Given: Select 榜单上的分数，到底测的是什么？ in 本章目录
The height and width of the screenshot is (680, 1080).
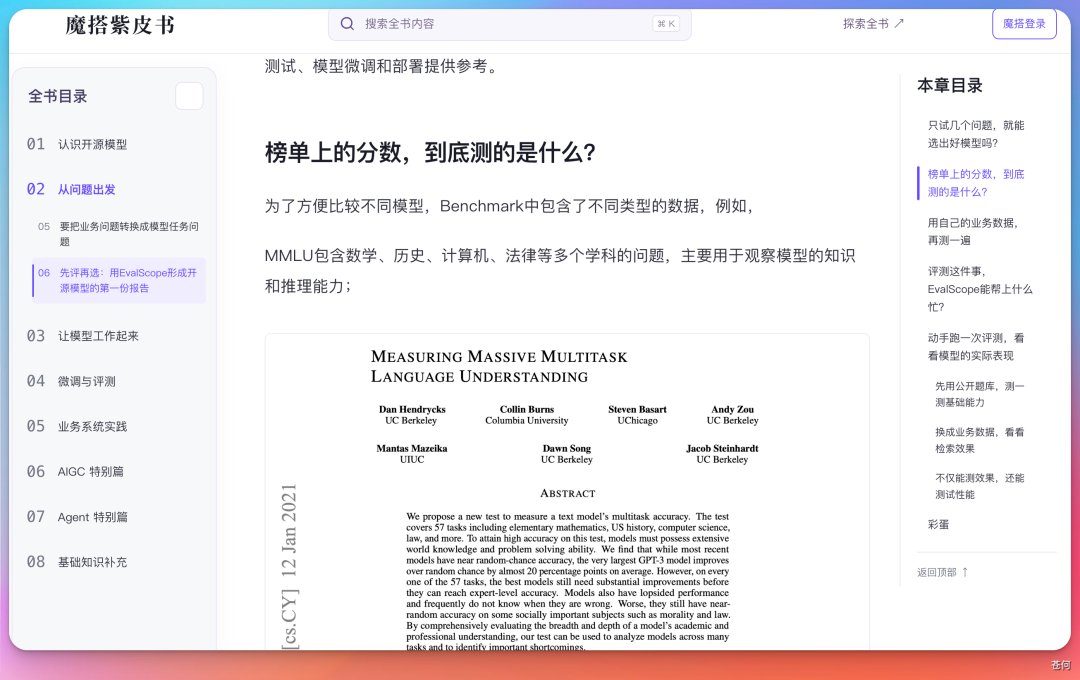Looking at the screenshot, I should pyautogui.click(x=975, y=183).
